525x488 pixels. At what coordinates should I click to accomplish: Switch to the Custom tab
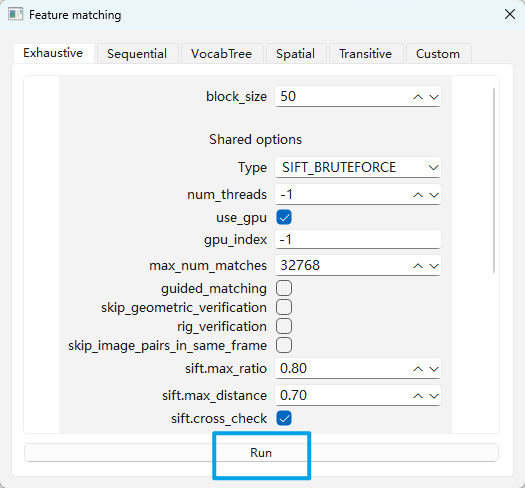click(438, 54)
